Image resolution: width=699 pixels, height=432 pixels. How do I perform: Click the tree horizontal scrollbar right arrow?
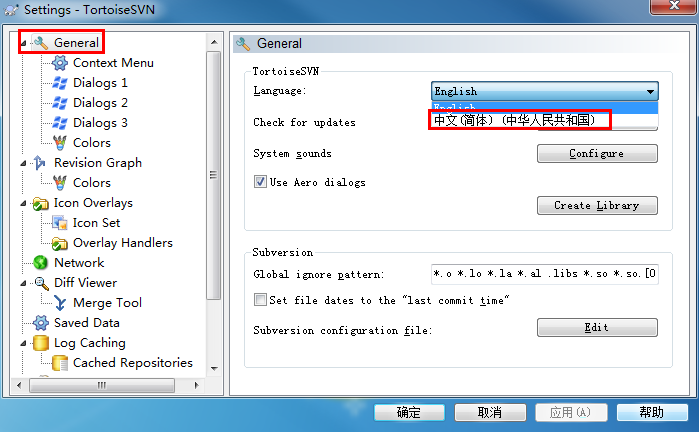tap(197, 385)
